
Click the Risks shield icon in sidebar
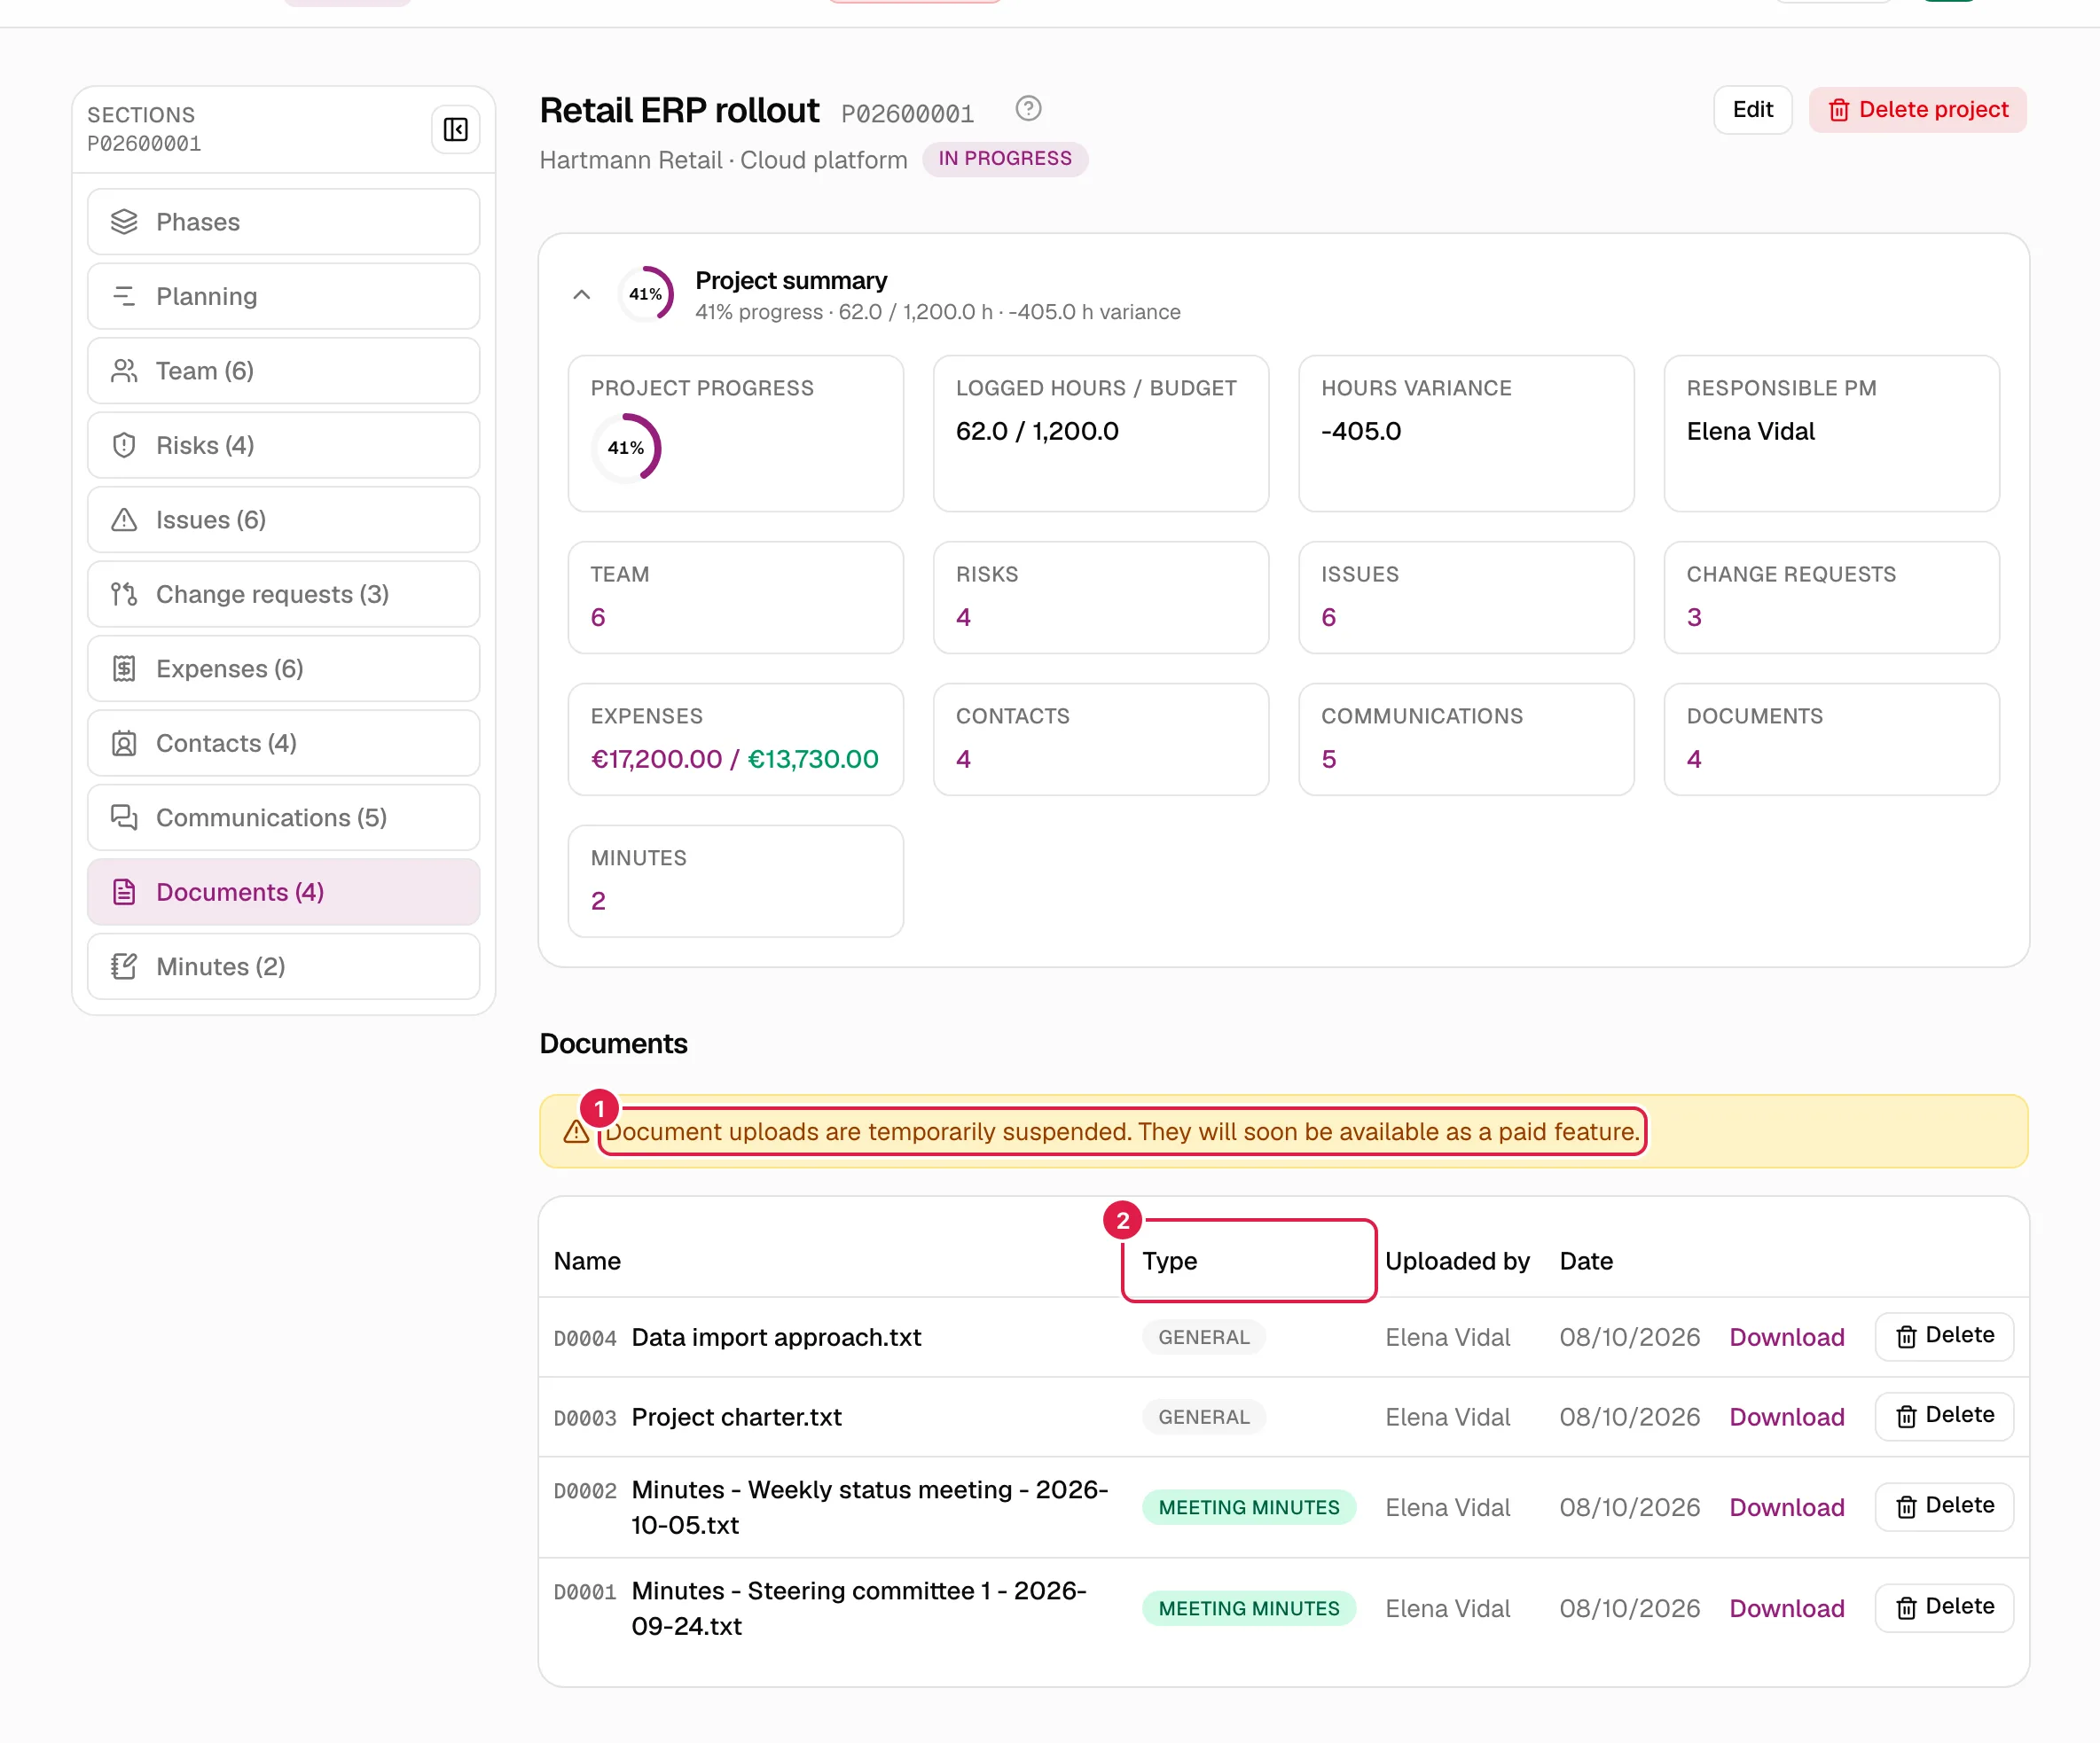point(124,445)
